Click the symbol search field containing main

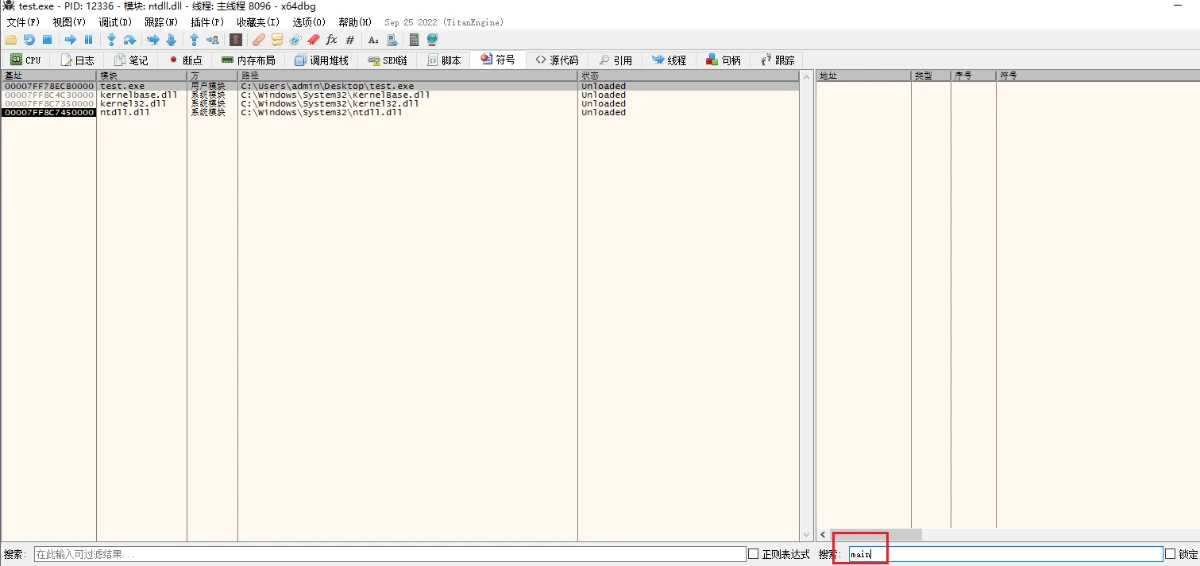(1000, 554)
